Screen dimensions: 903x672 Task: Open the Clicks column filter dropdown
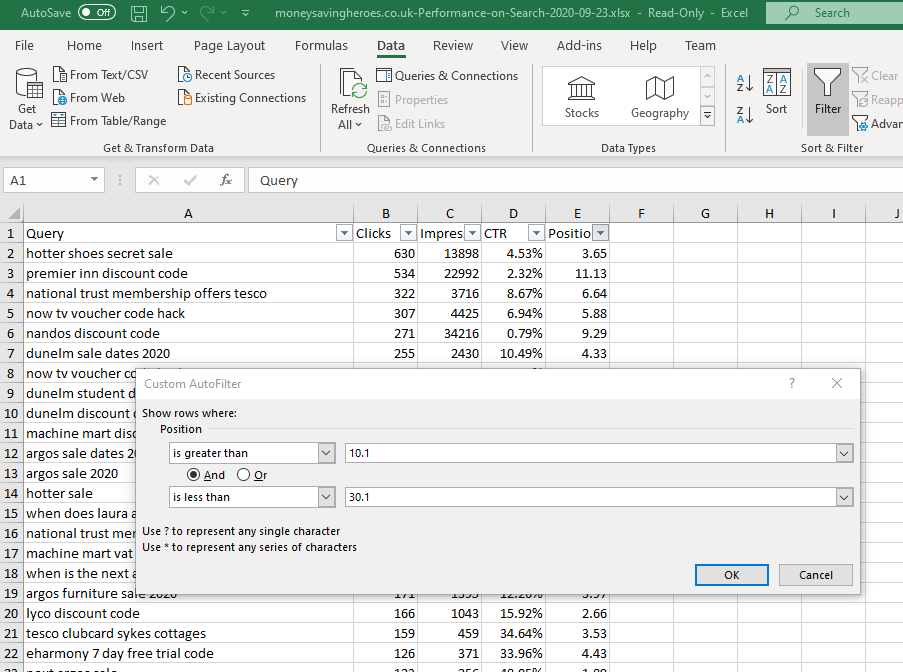click(408, 233)
